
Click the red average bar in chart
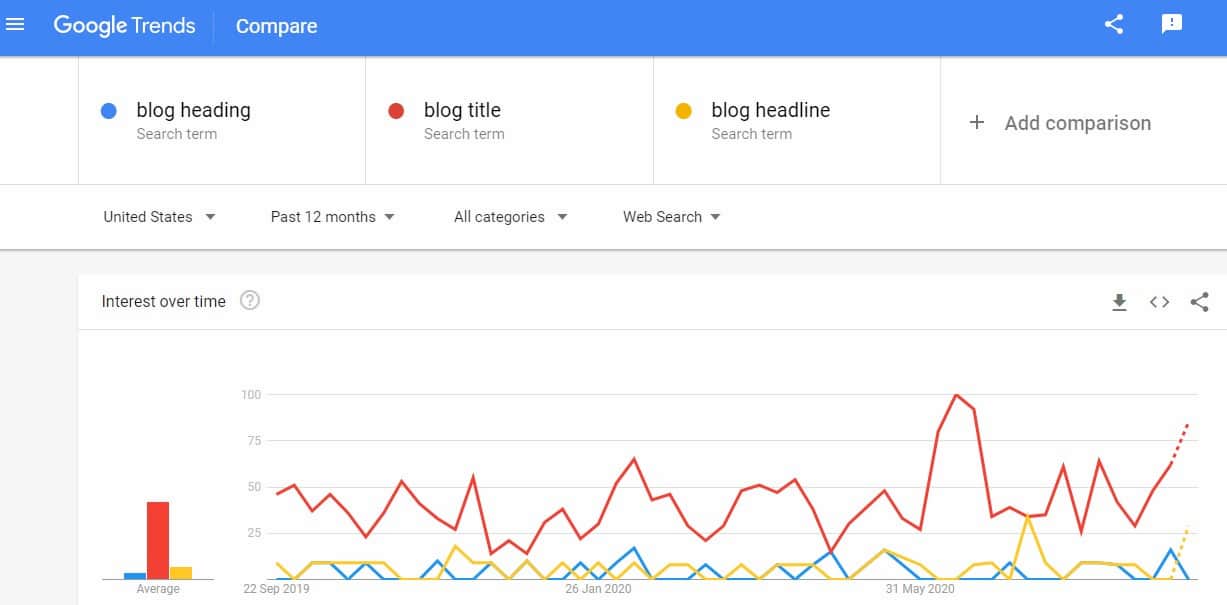click(x=158, y=540)
